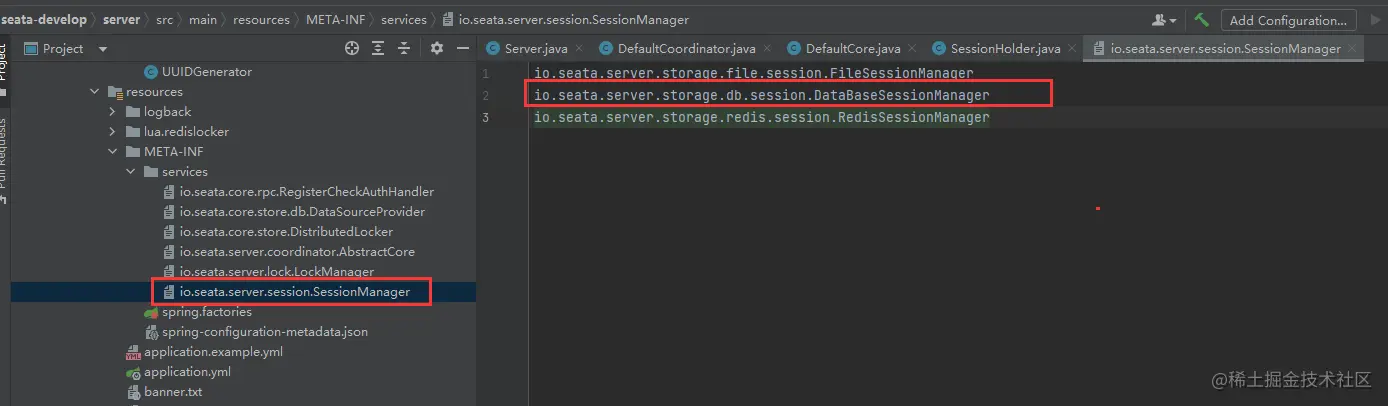
Task: Expand the lua.redislocker folder chevron
Action: coord(113,132)
